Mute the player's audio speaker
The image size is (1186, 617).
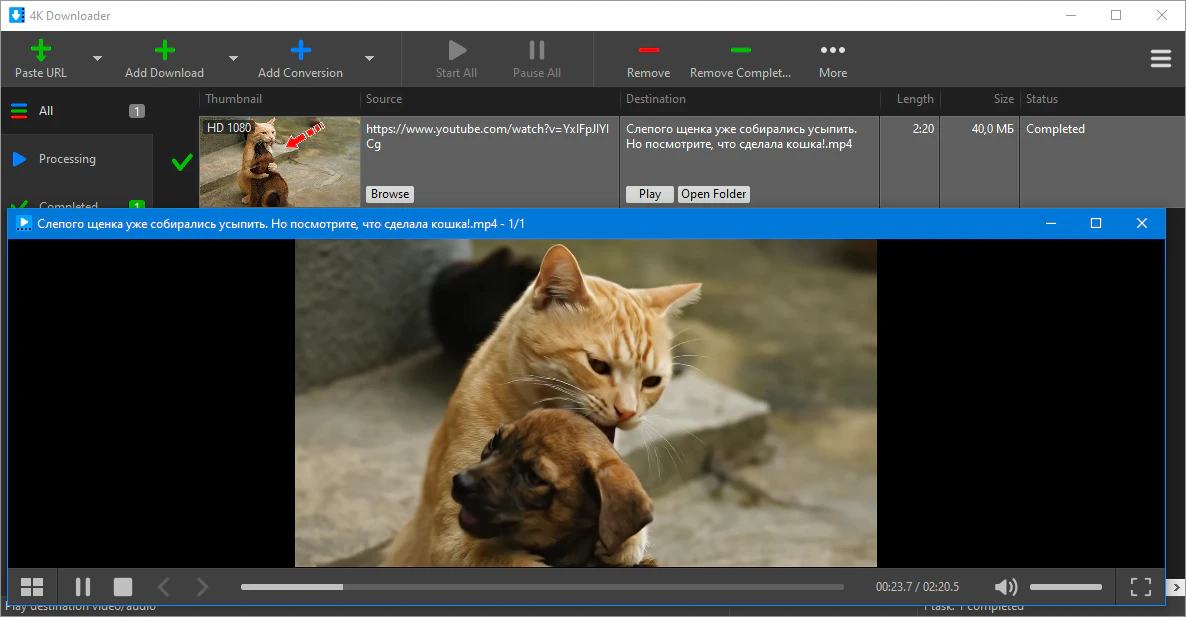pyautogui.click(x=1006, y=587)
